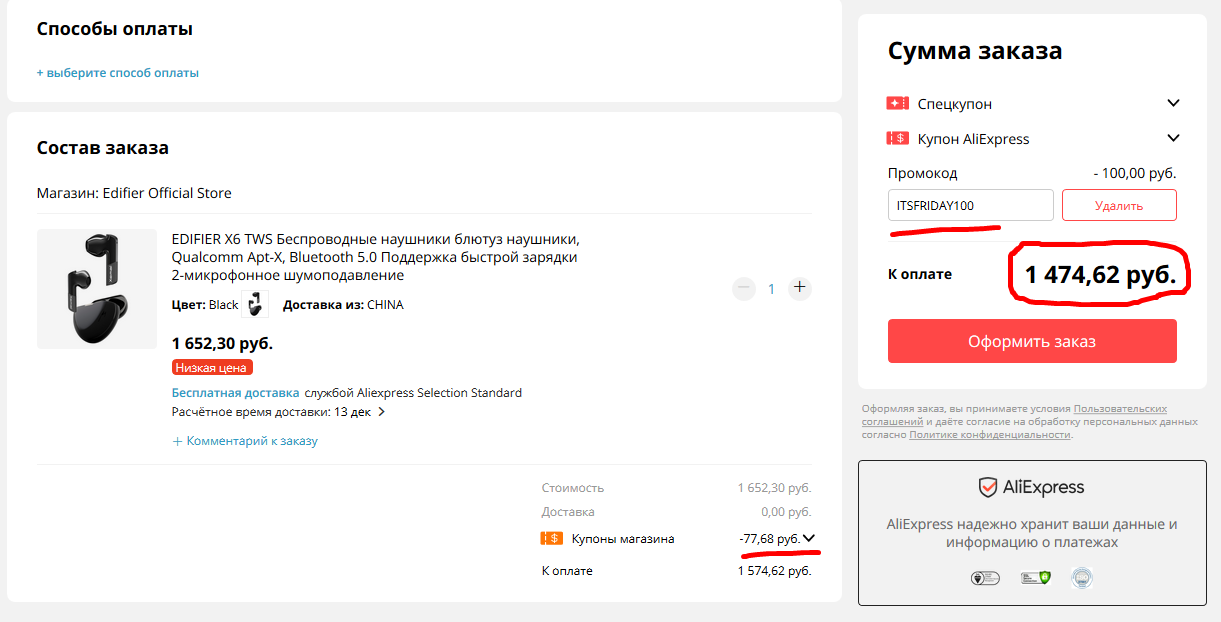Expand the Купон AliExpress dropdown
1221x622 pixels.
1173,139
